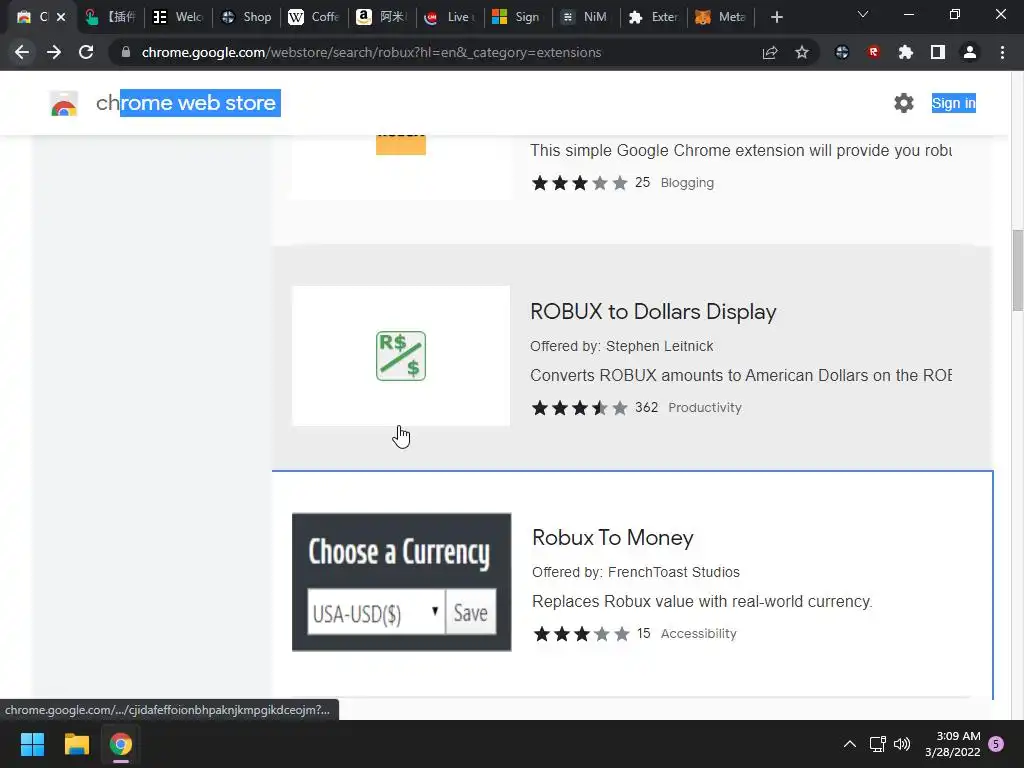Open File Explorer from the taskbar
This screenshot has height=768, width=1024.
76,744
